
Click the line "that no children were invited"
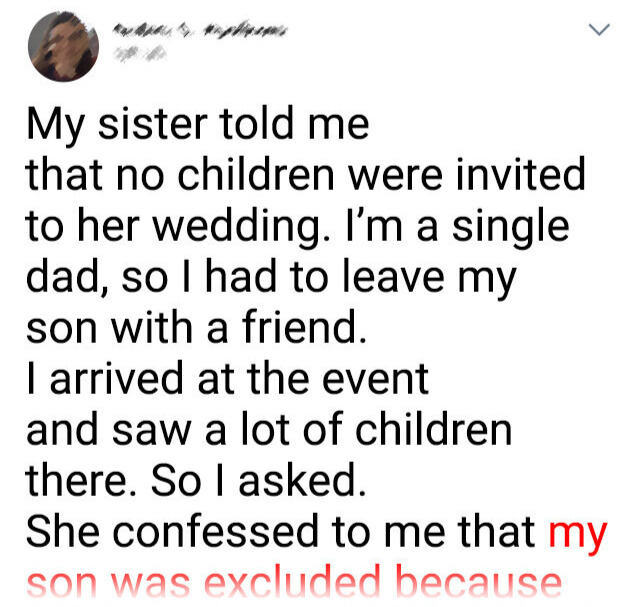[x=305, y=176]
